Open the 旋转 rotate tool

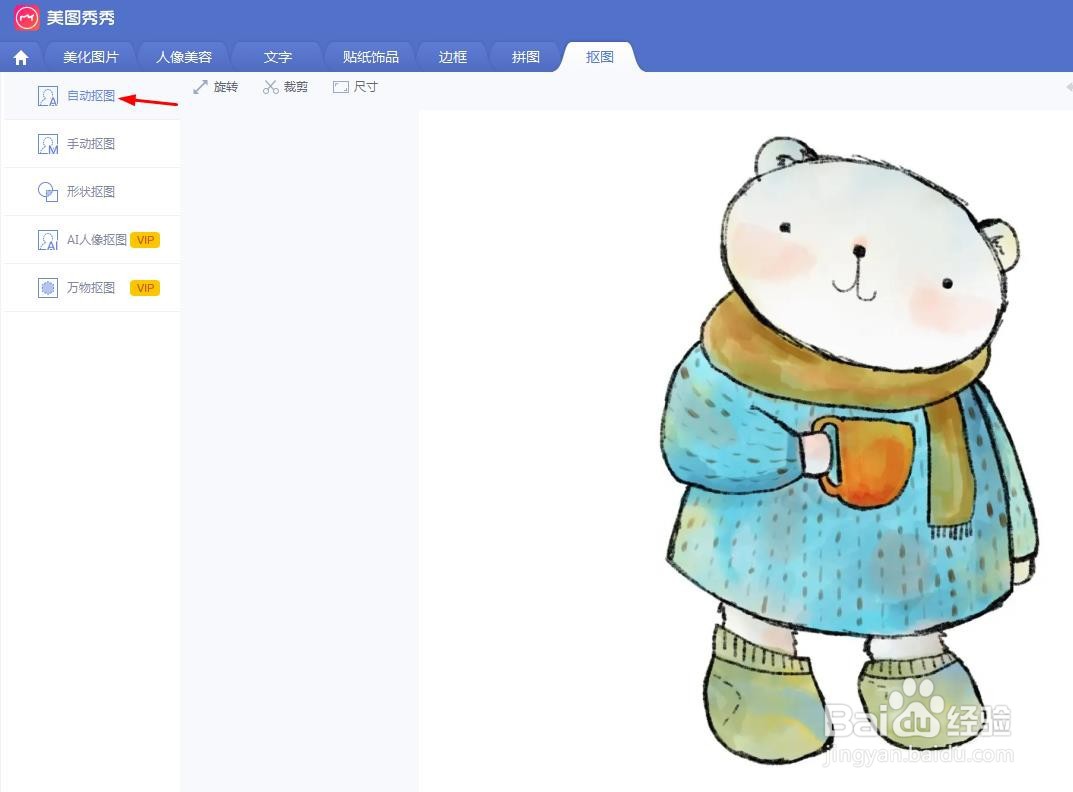point(226,87)
